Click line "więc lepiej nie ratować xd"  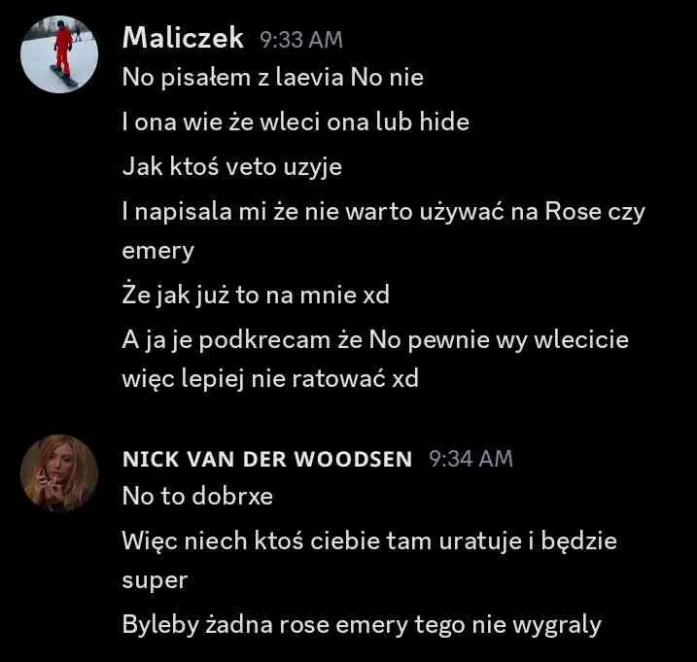coord(270,379)
